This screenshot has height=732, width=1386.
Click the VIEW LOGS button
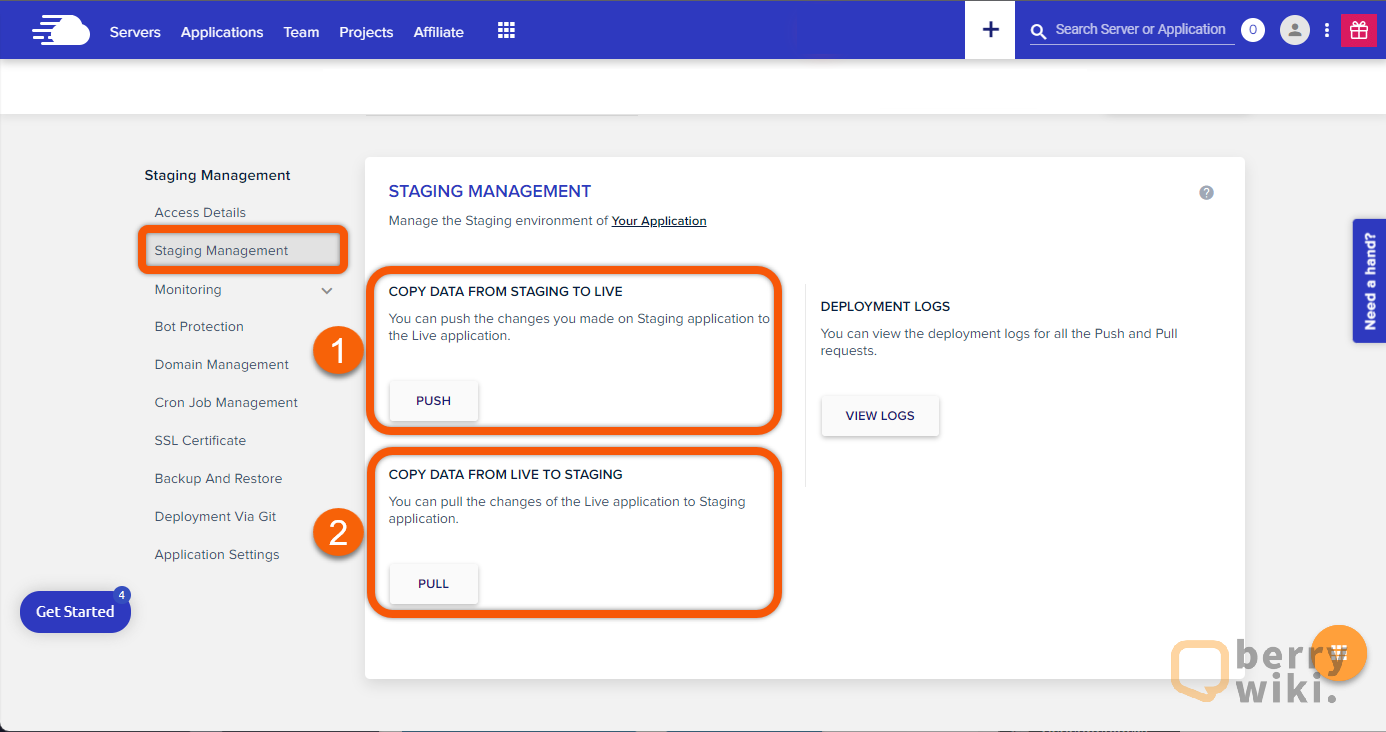(880, 416)
